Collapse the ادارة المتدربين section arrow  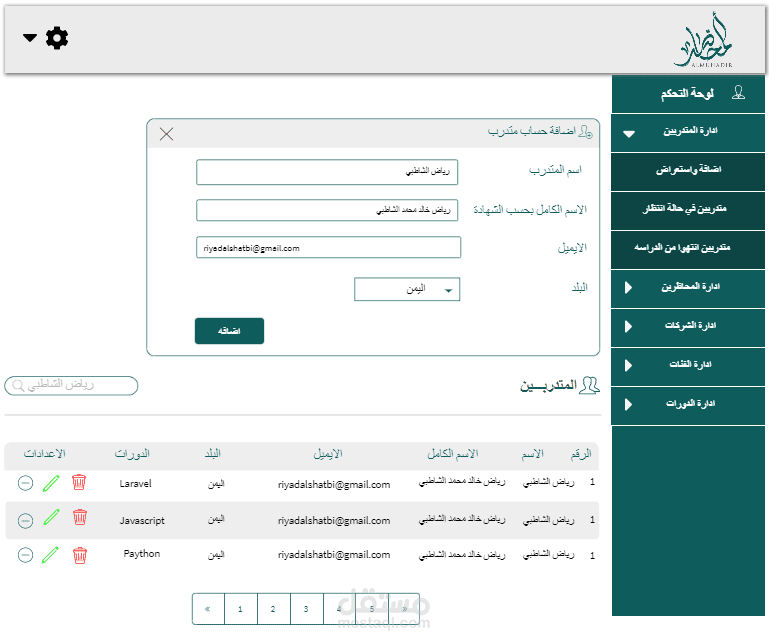click(x=629, y=133)
